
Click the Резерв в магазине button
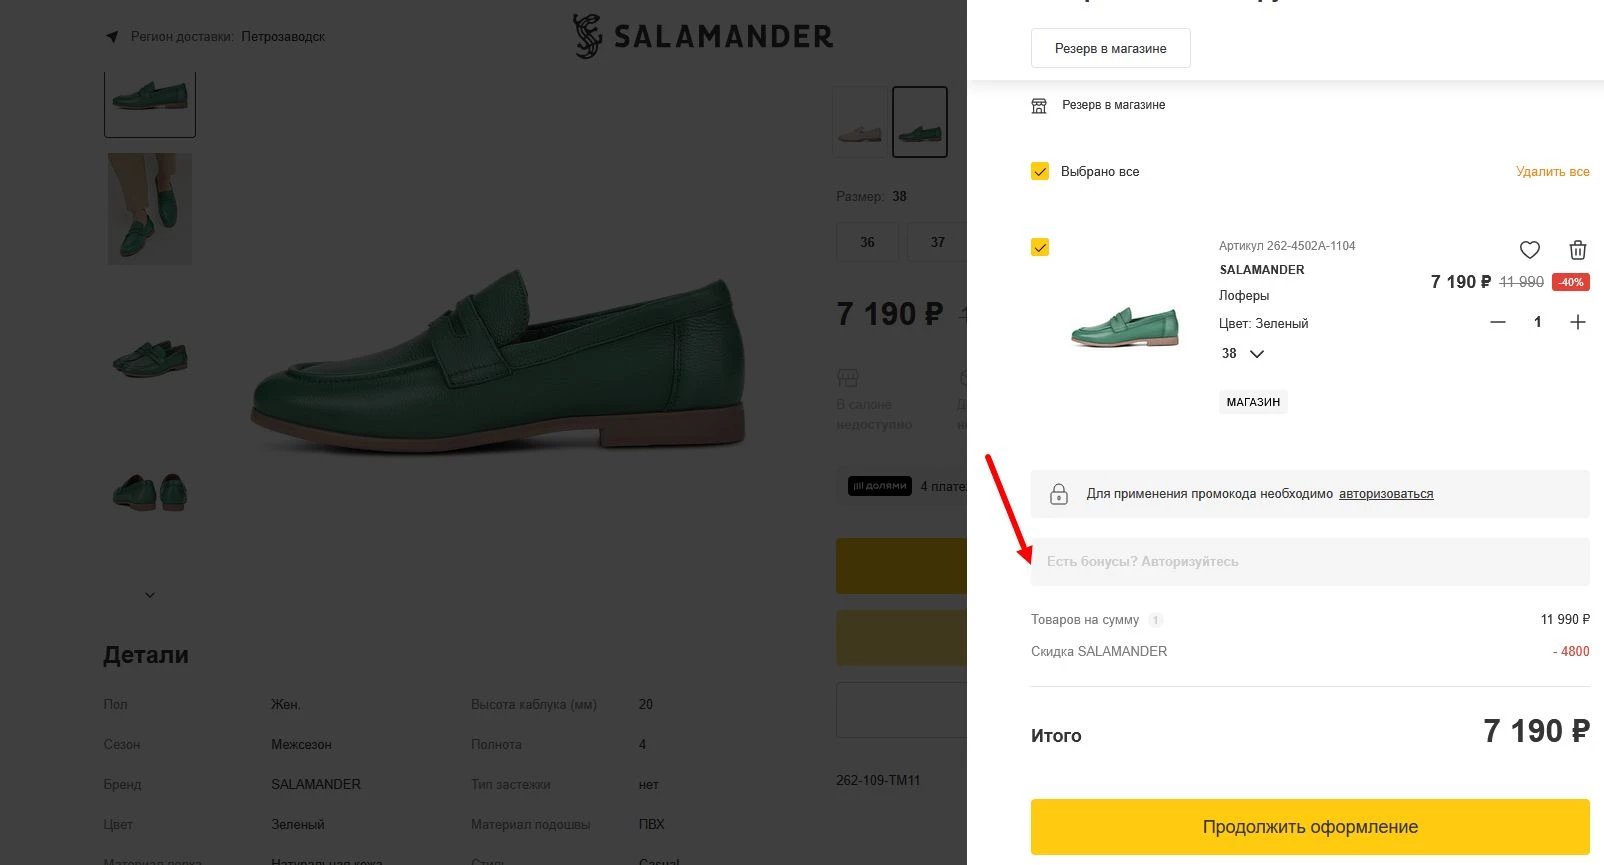[x=1110, y=47]
